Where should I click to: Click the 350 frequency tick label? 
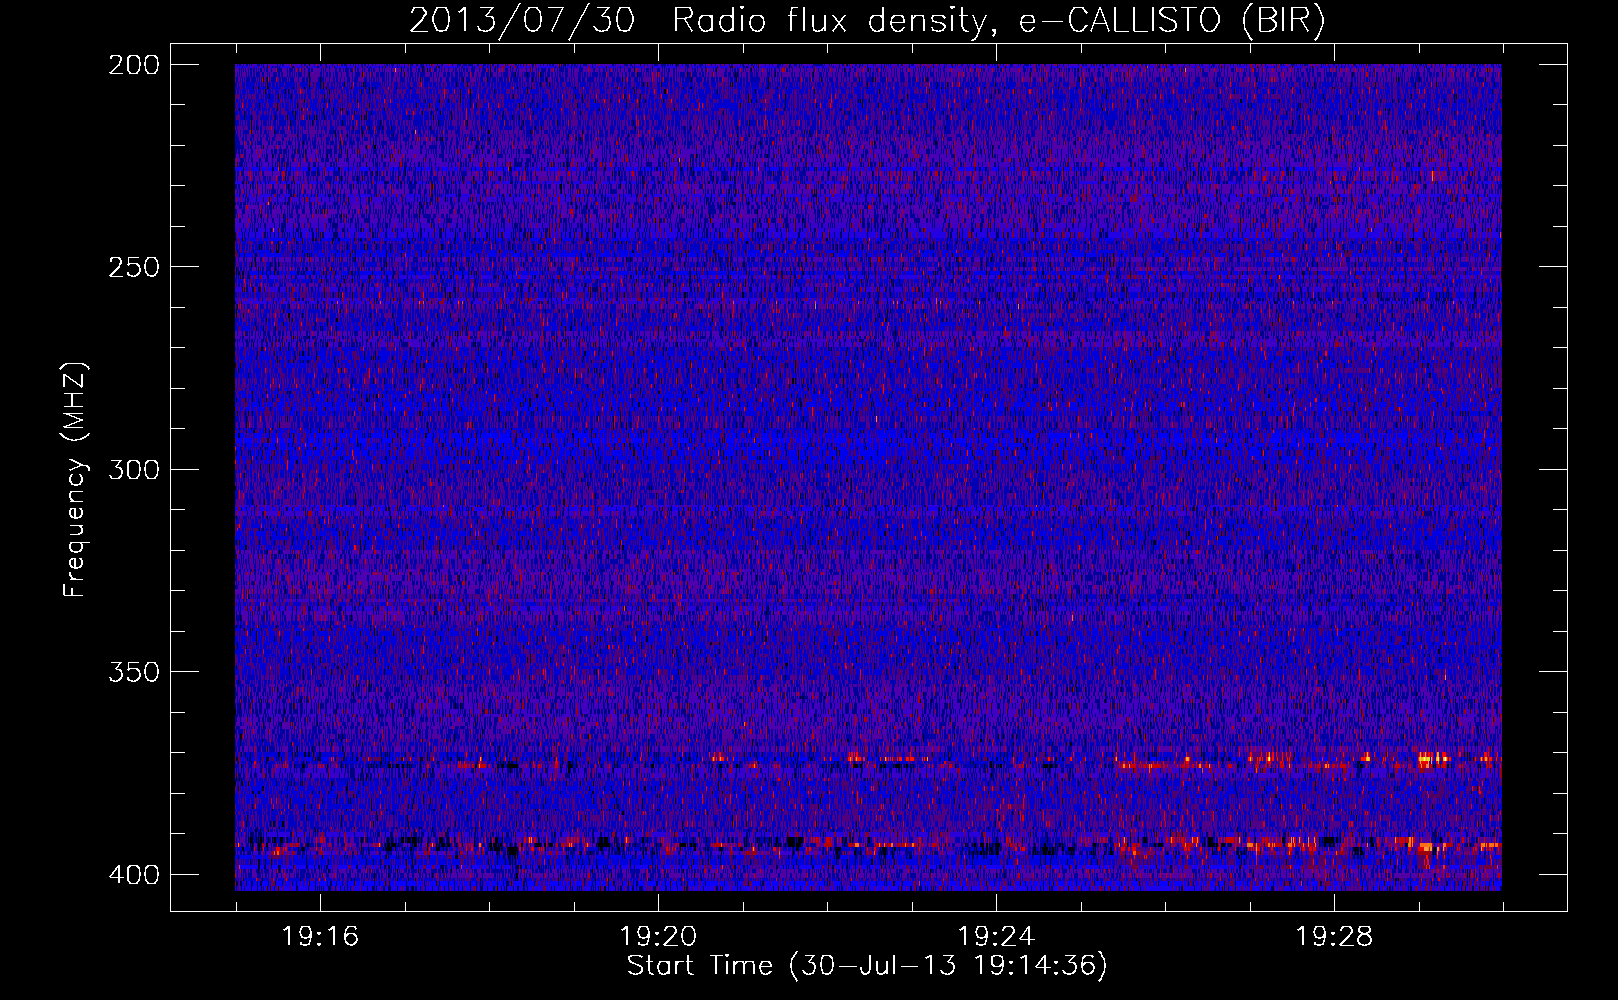coord(134,672)
